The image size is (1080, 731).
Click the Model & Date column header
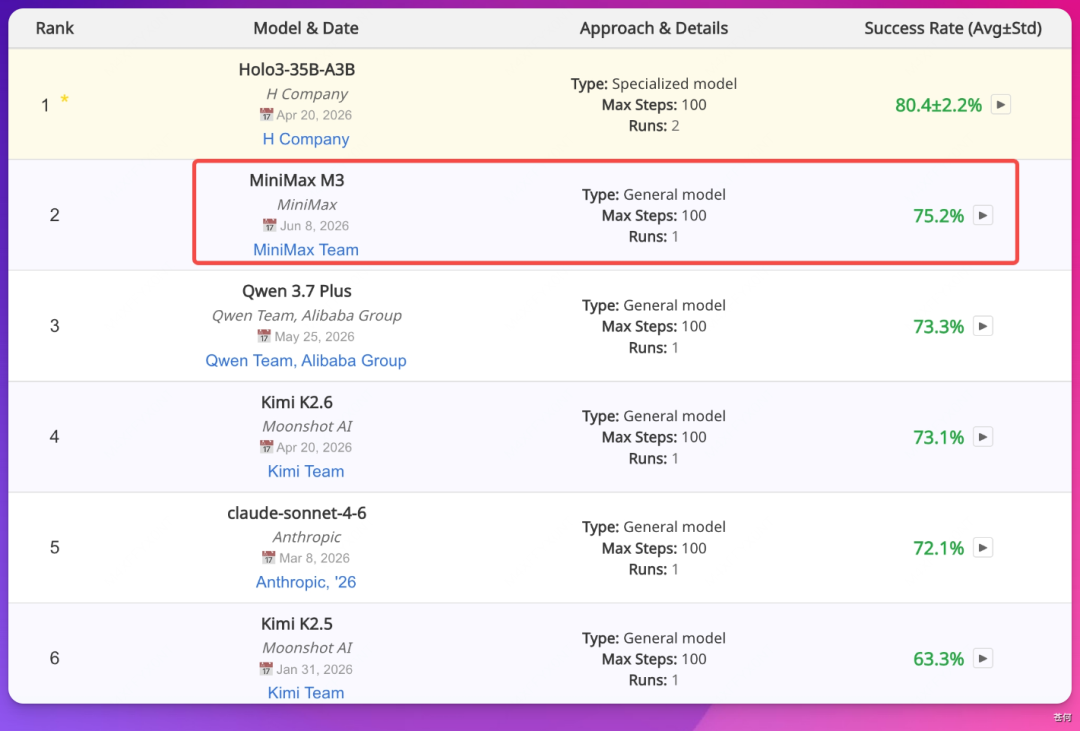point(306,28)
